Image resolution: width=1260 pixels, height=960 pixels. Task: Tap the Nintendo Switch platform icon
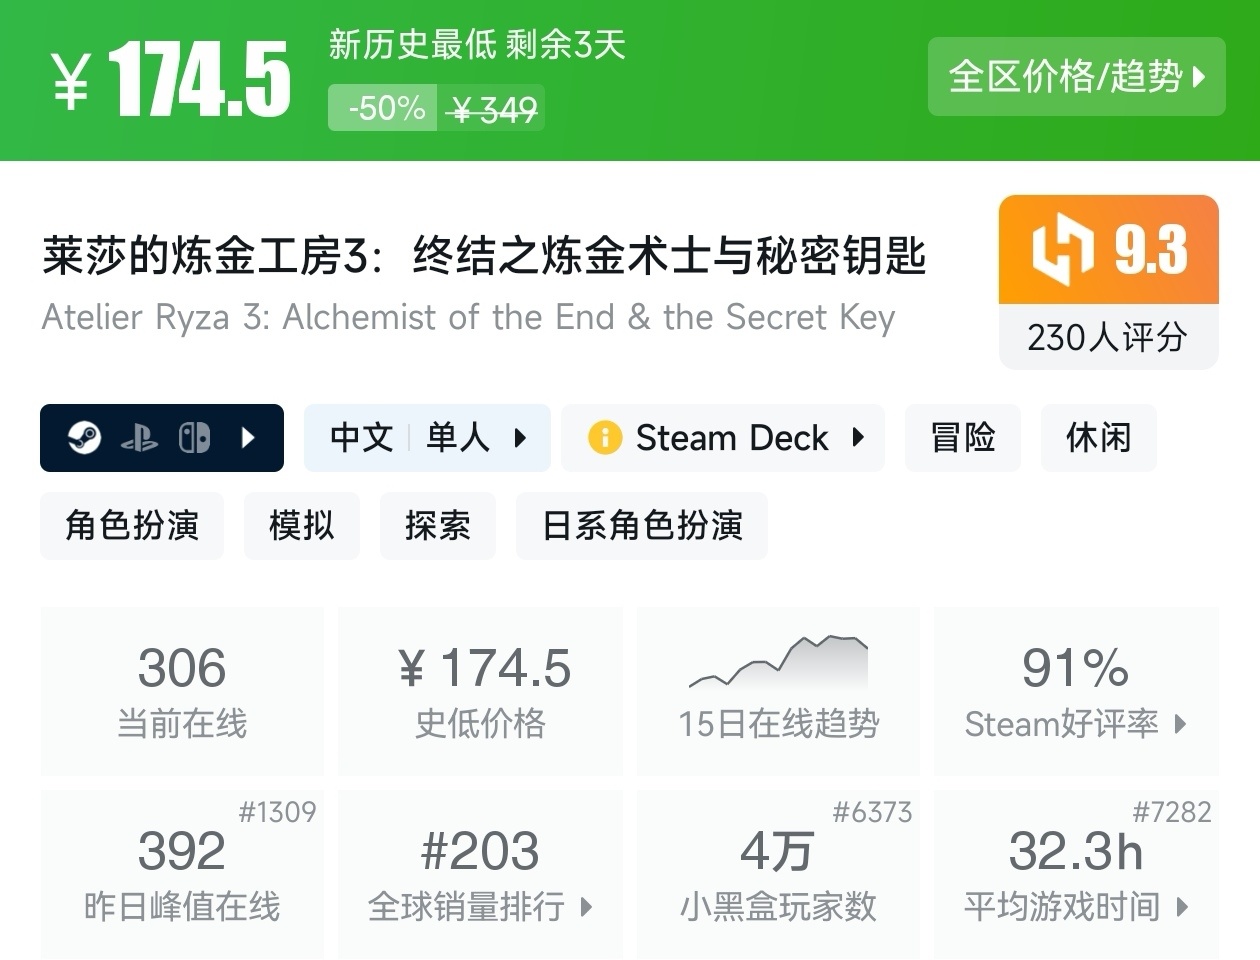(x=194, y=438)
